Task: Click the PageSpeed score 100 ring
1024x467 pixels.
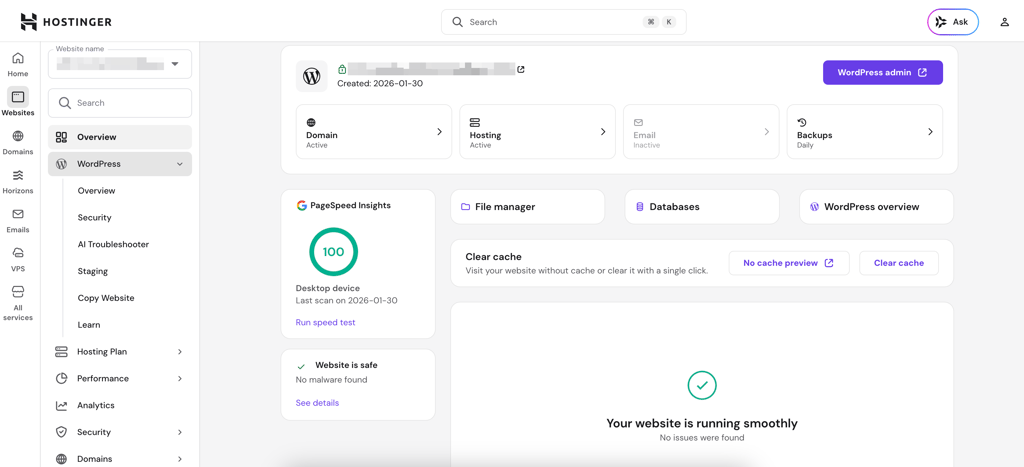Action: [x=334, y=251]
